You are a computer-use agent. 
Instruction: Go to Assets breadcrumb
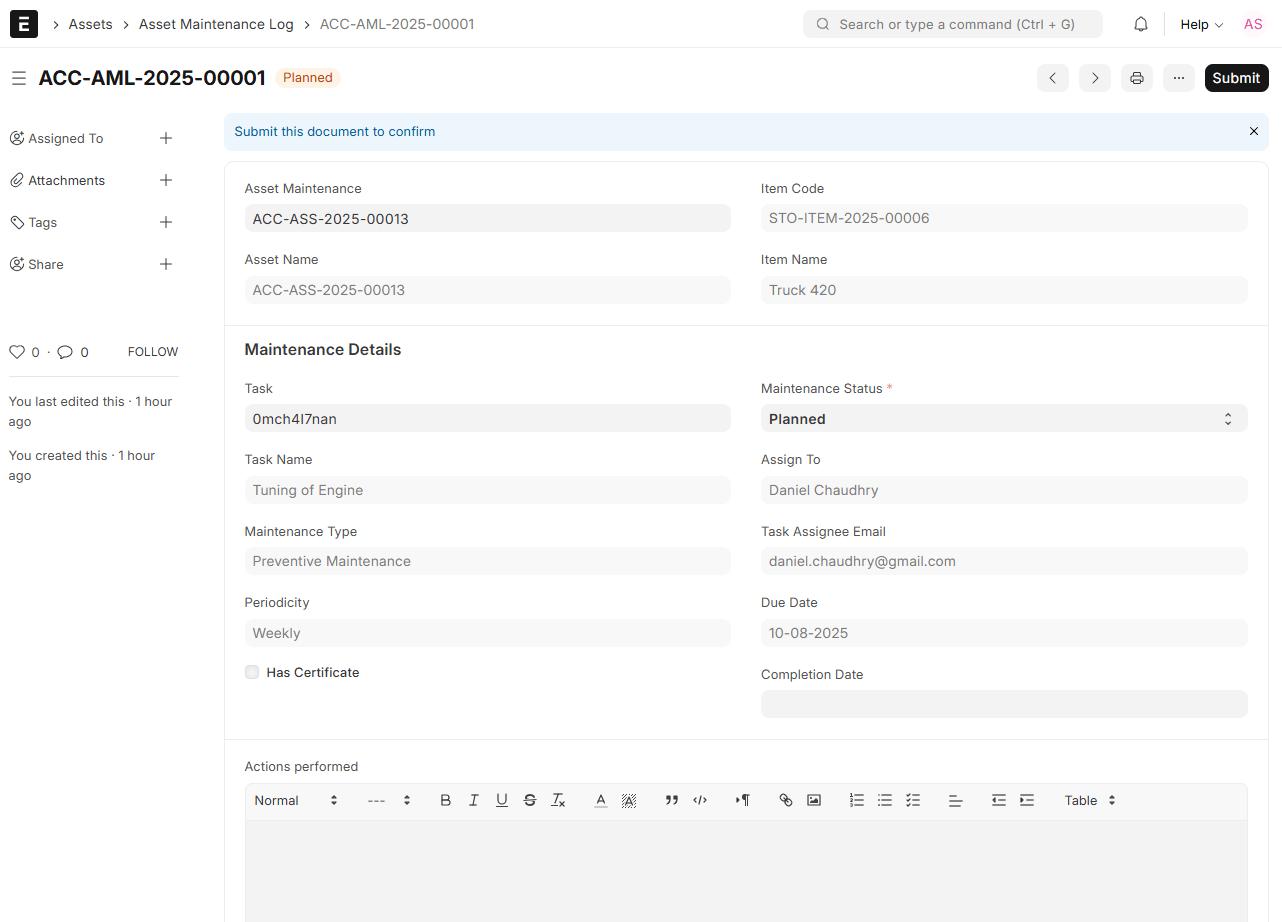pyautogui.click(x=90, y=24)
